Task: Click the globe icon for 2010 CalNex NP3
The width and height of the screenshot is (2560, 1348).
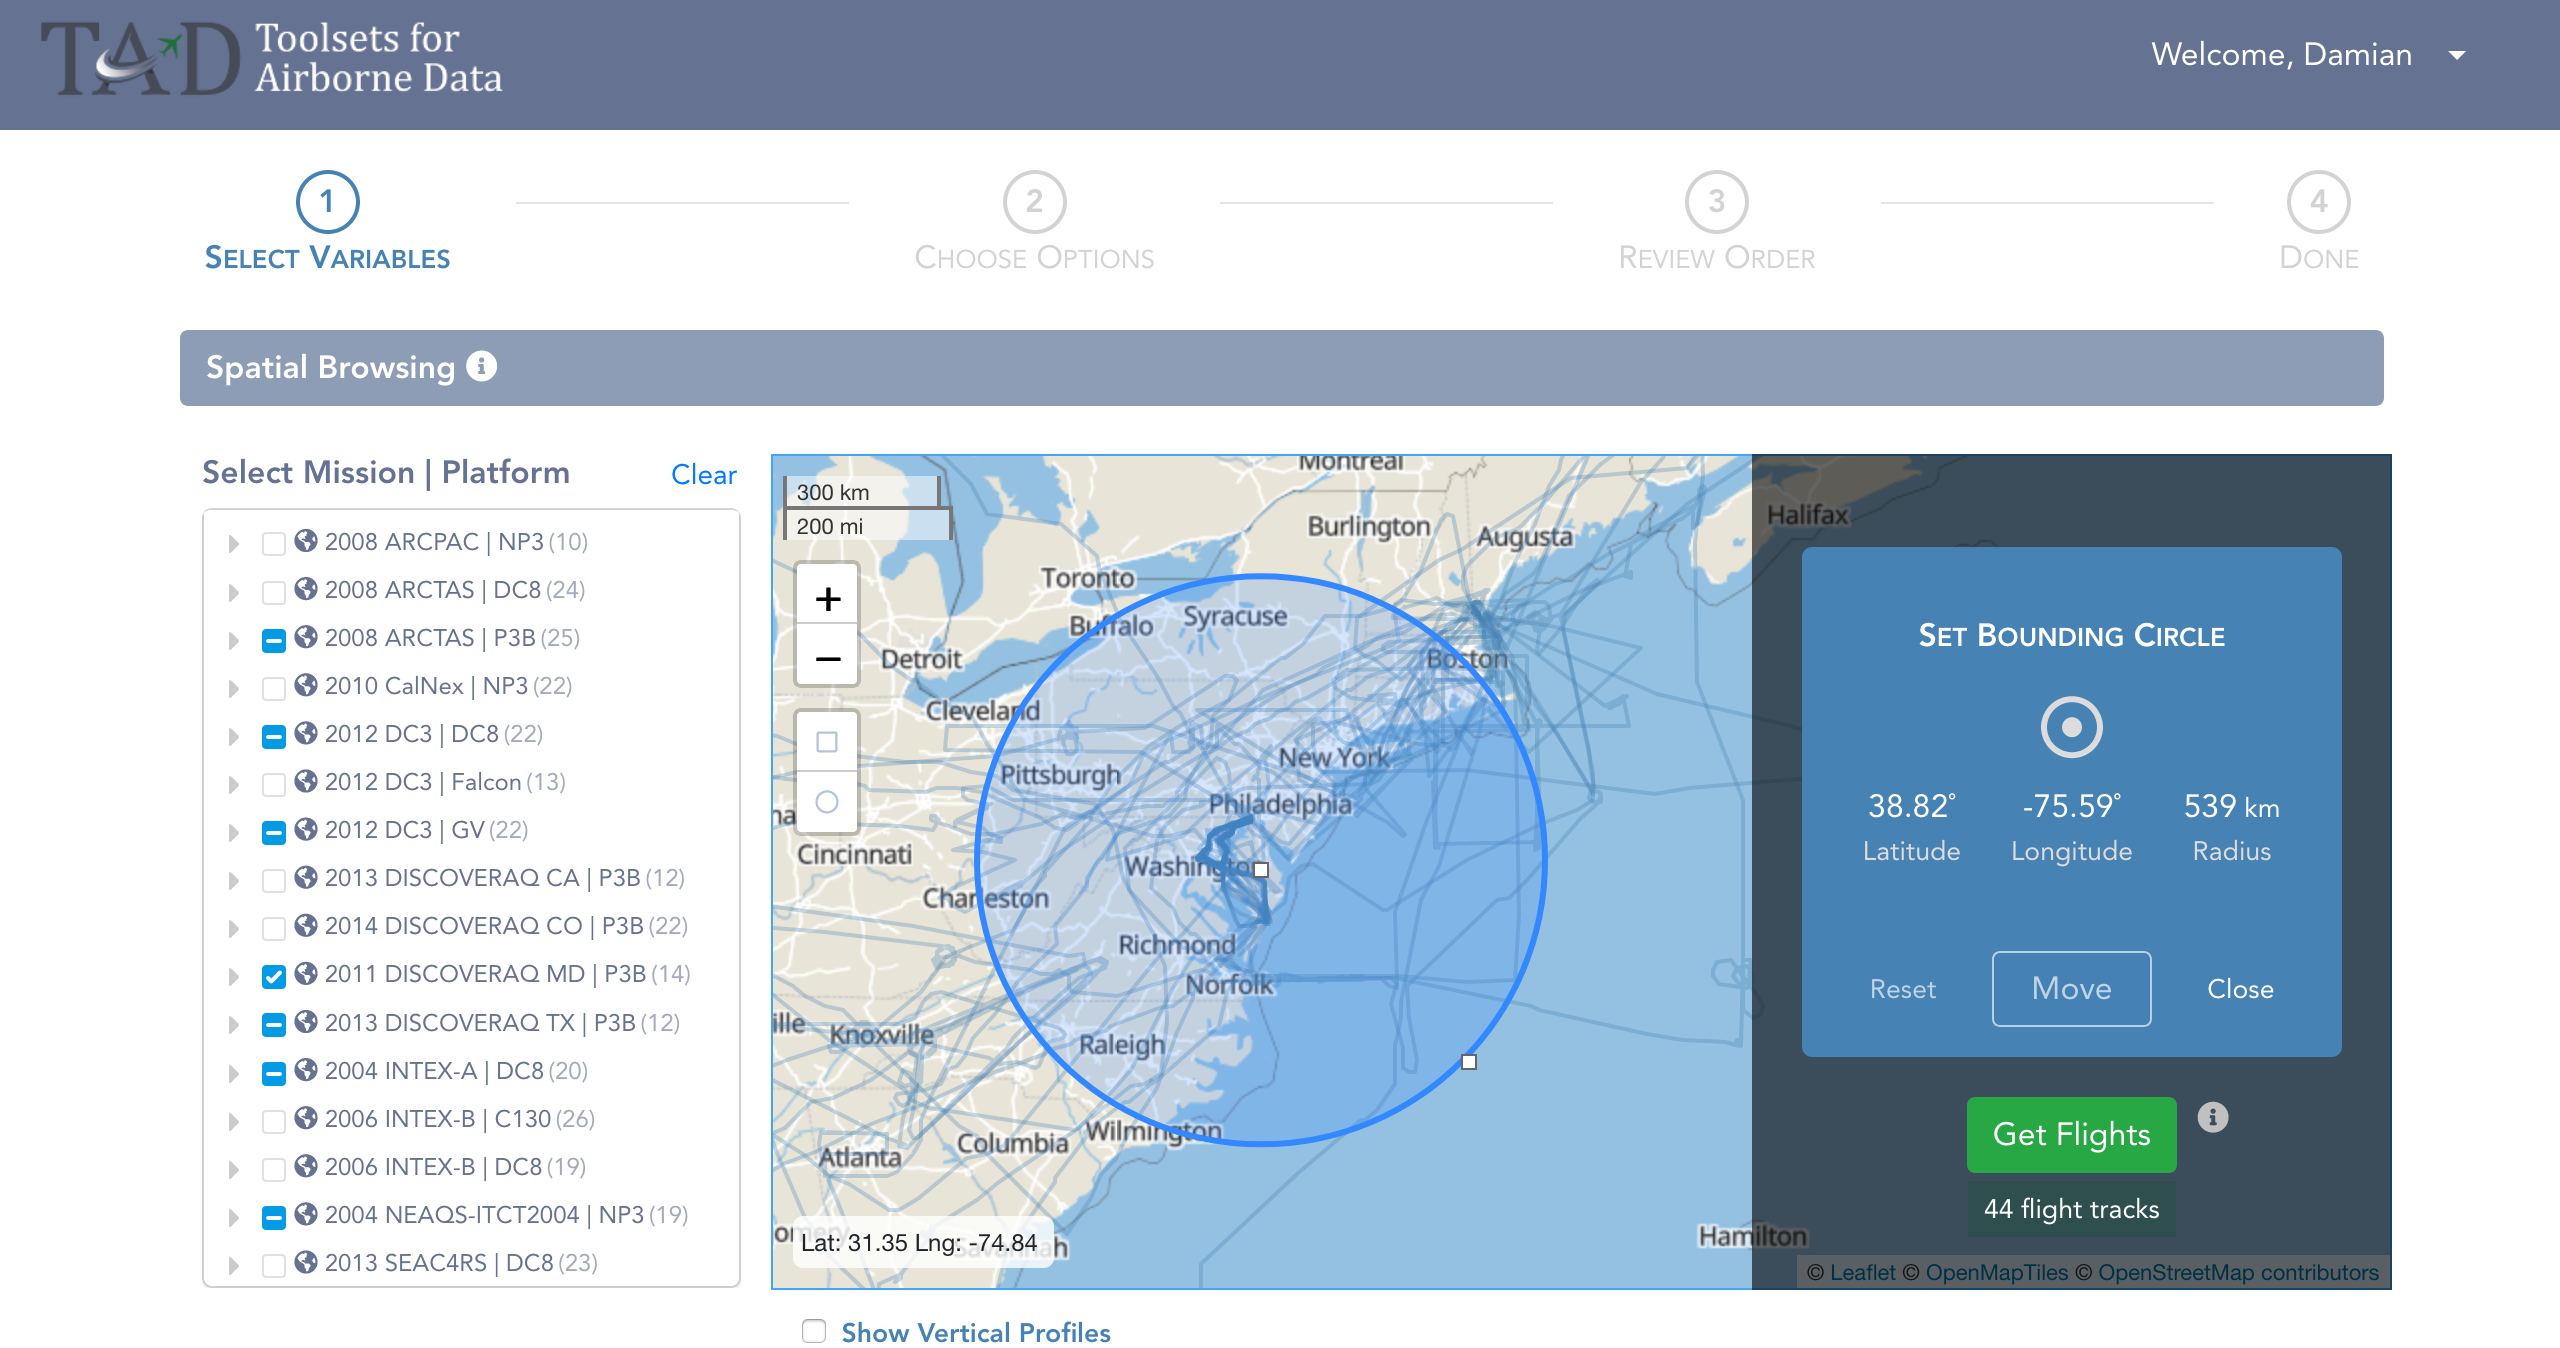Action: [307, 685]
